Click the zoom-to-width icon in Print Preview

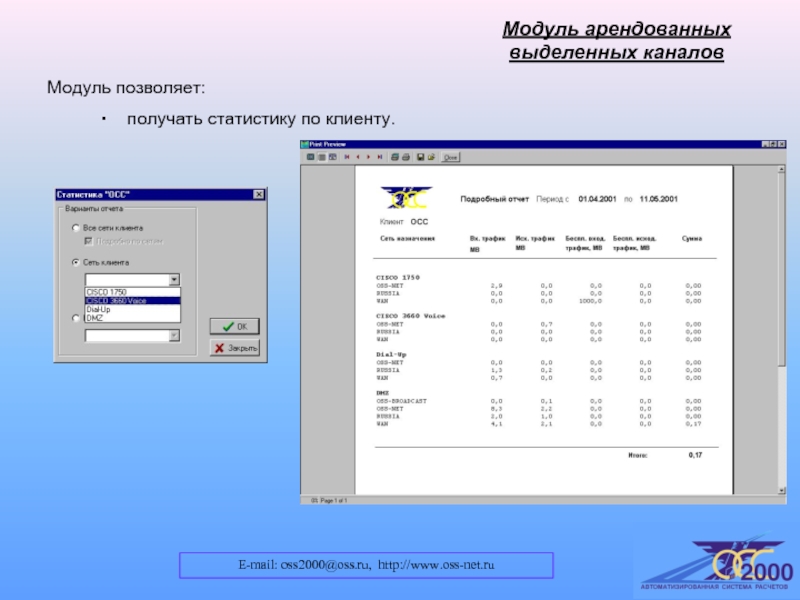pos(333,157)
